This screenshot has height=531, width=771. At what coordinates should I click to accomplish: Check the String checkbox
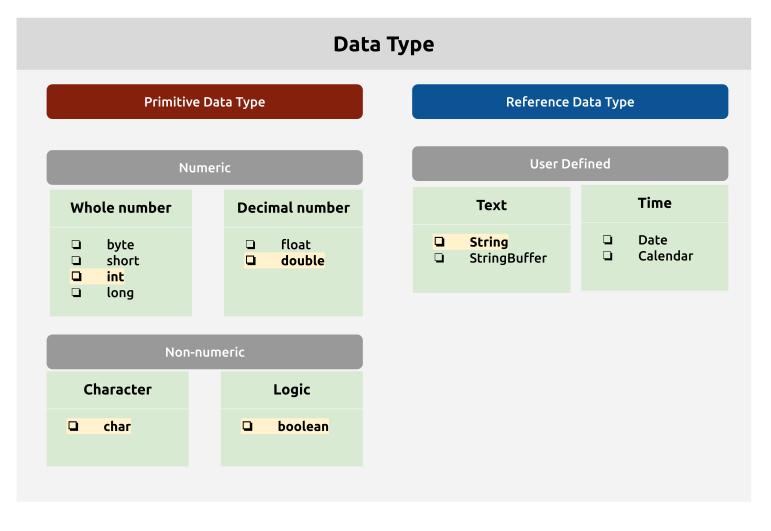[x=439, y=242]
